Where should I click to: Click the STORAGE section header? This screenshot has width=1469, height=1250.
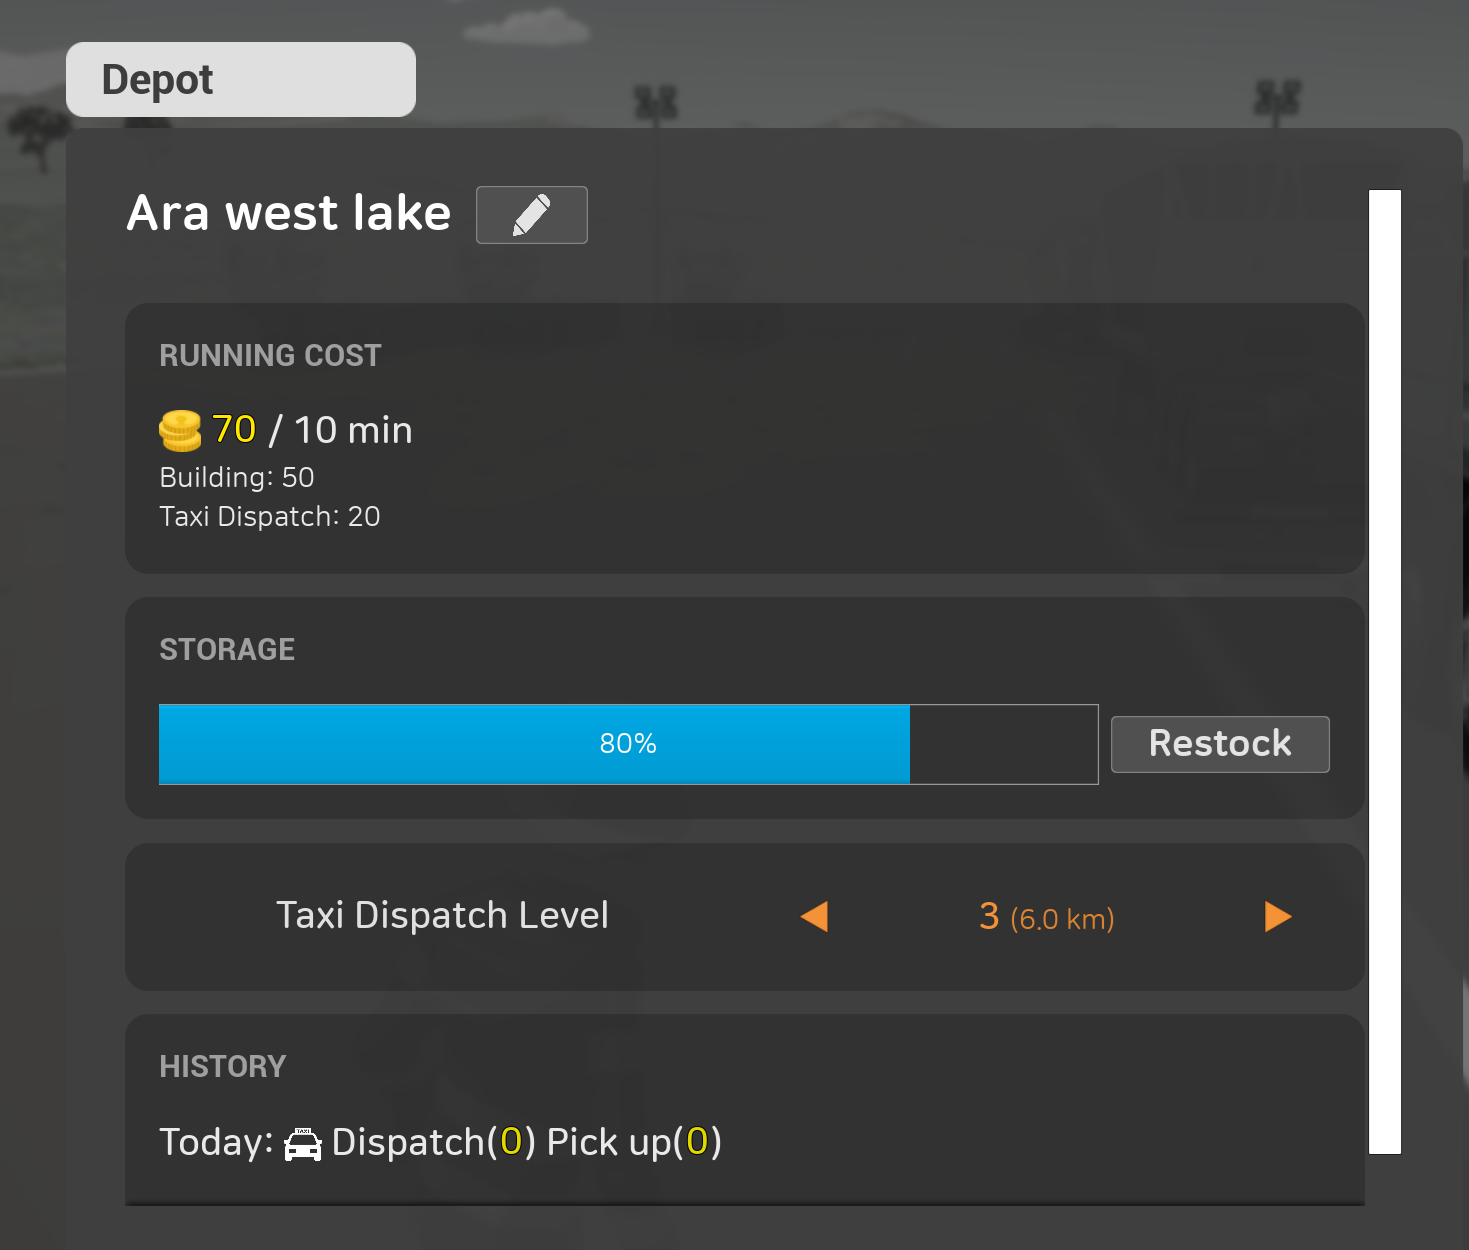click(227, 650)
